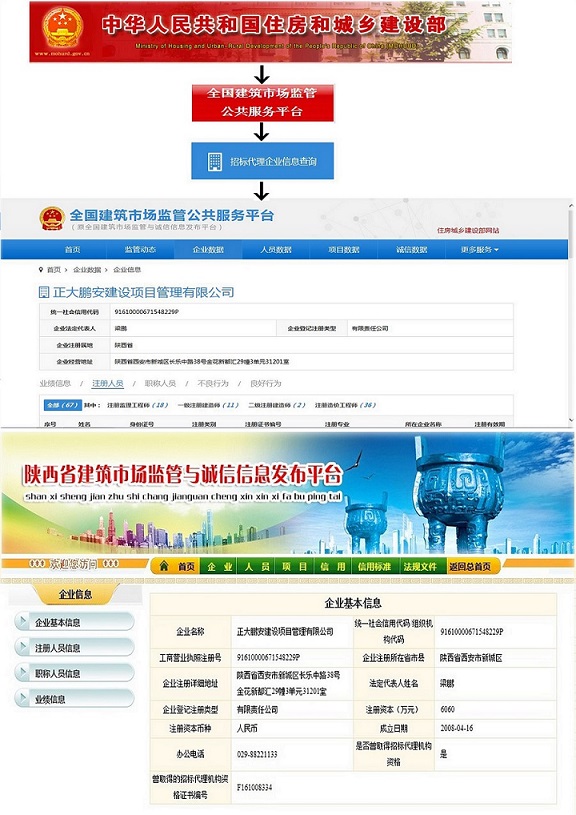Click the 所在企业名称 column header
576x815 pixels.
click(x=423, y=424)
